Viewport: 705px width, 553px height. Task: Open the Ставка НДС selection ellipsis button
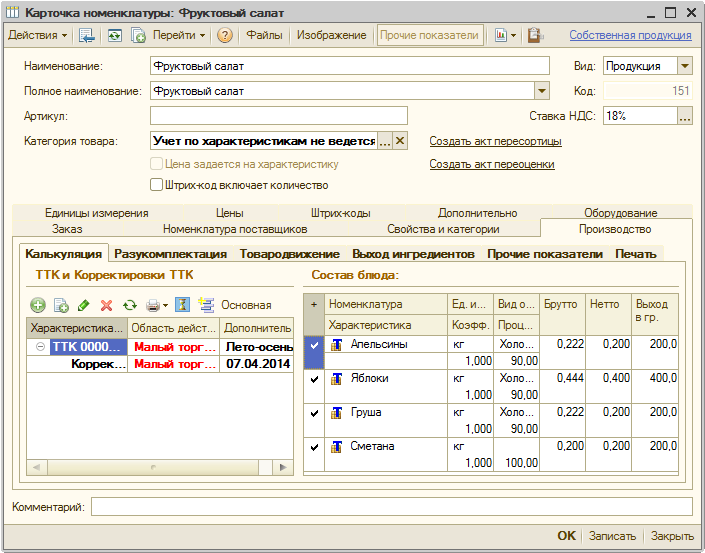click(x=684, y=116)
